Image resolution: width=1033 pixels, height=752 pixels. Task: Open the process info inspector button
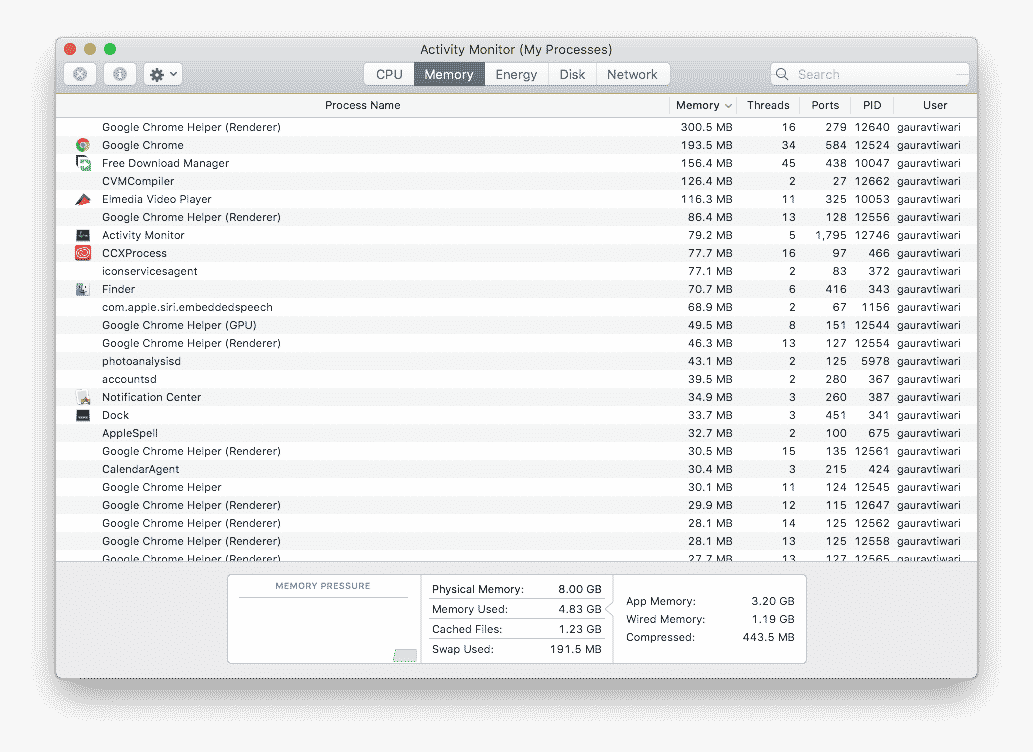[120, 74]
